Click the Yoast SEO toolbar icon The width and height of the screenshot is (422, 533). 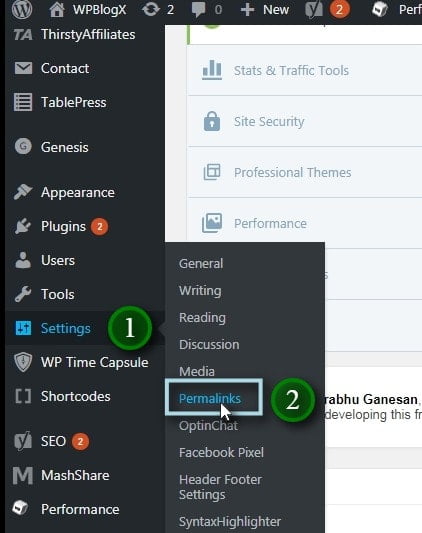(x=314, y=10)
